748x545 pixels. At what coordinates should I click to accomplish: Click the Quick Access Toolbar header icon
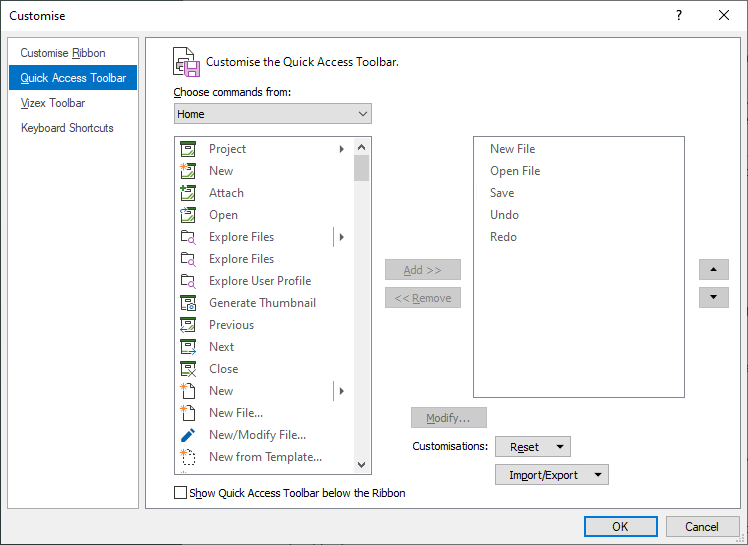[x=186, y=62]
